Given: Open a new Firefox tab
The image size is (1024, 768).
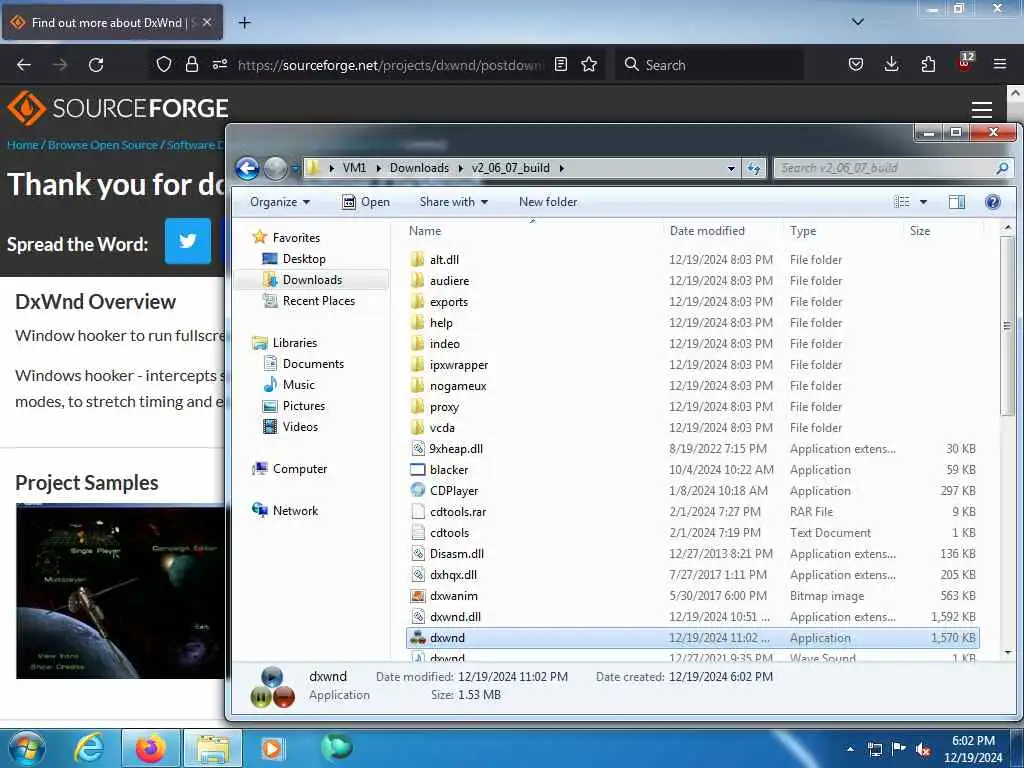Looking at the screenshot, I should tap(244, 22).
